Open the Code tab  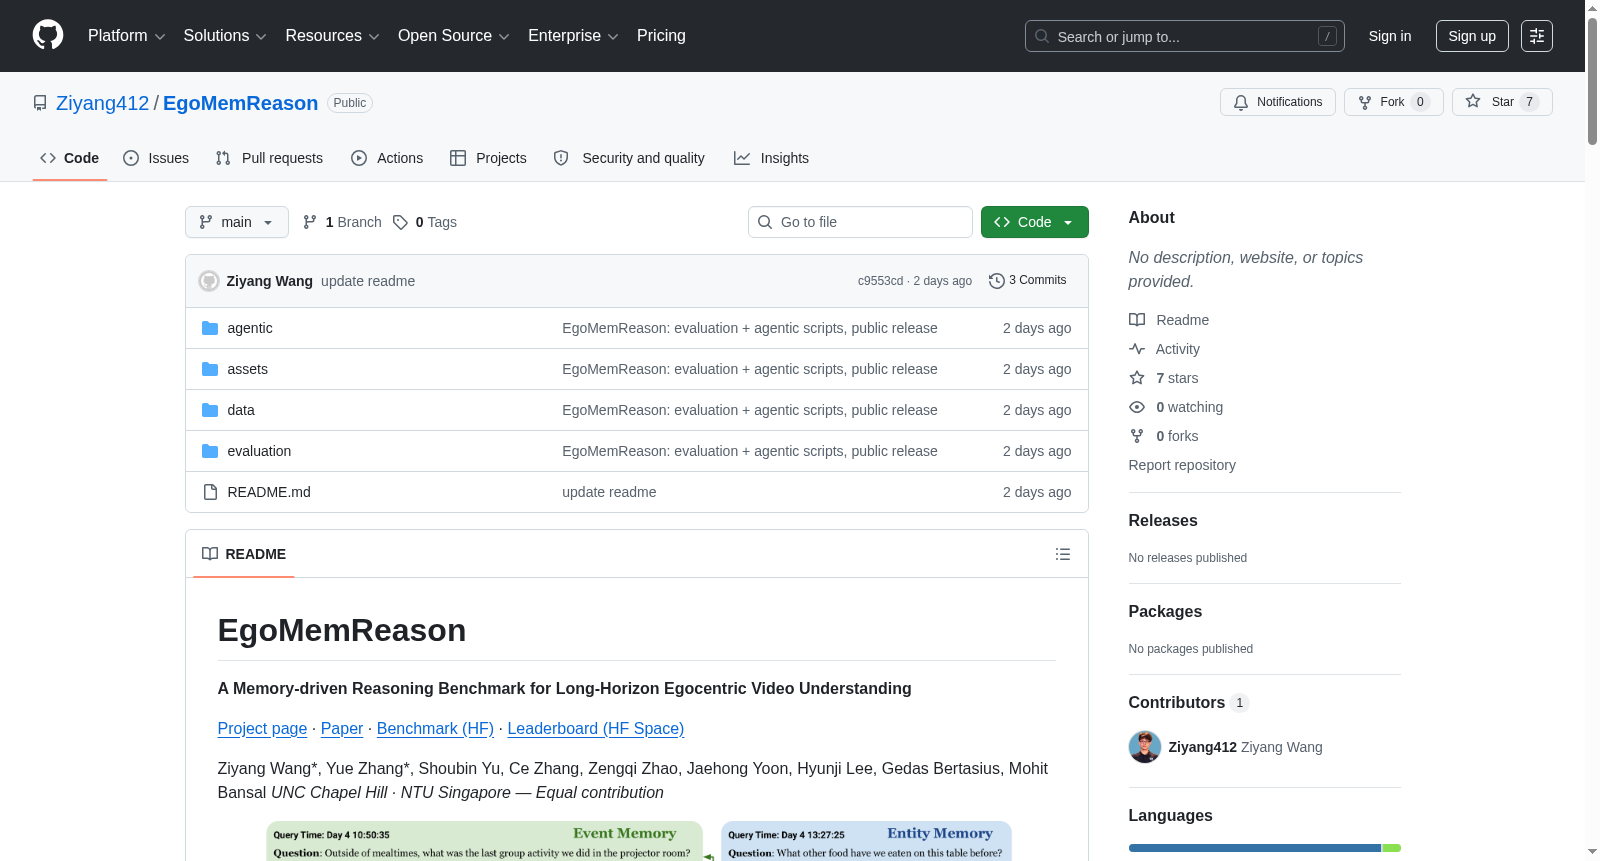click(x=70, y=158)
